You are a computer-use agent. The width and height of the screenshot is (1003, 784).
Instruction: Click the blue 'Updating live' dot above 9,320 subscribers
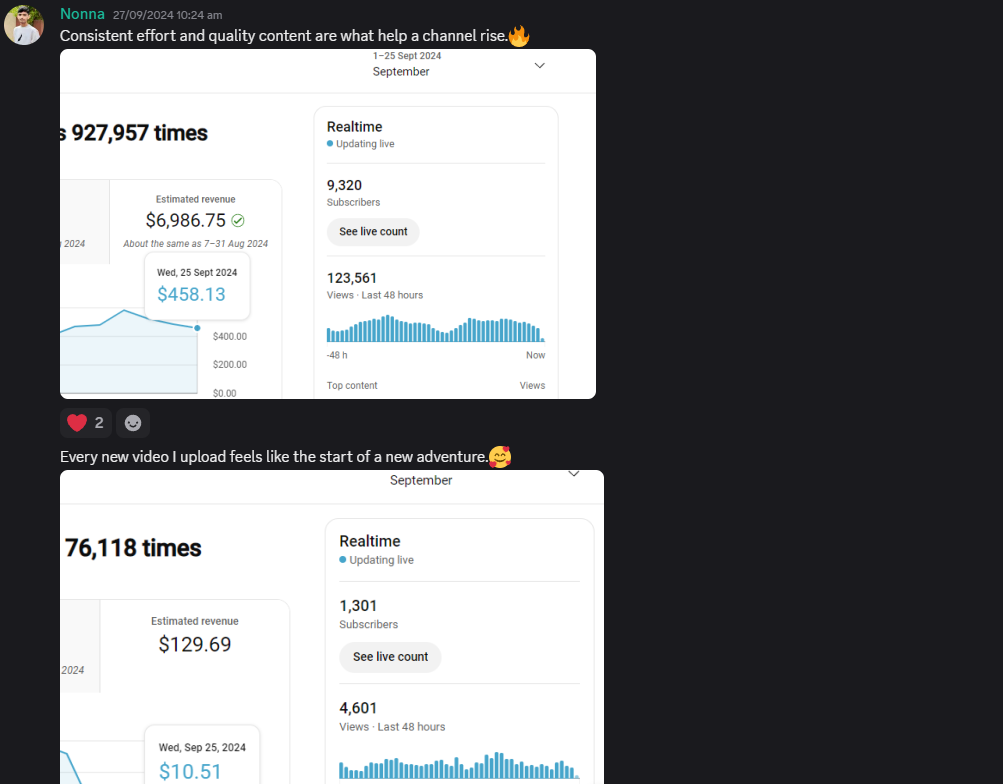330,144
